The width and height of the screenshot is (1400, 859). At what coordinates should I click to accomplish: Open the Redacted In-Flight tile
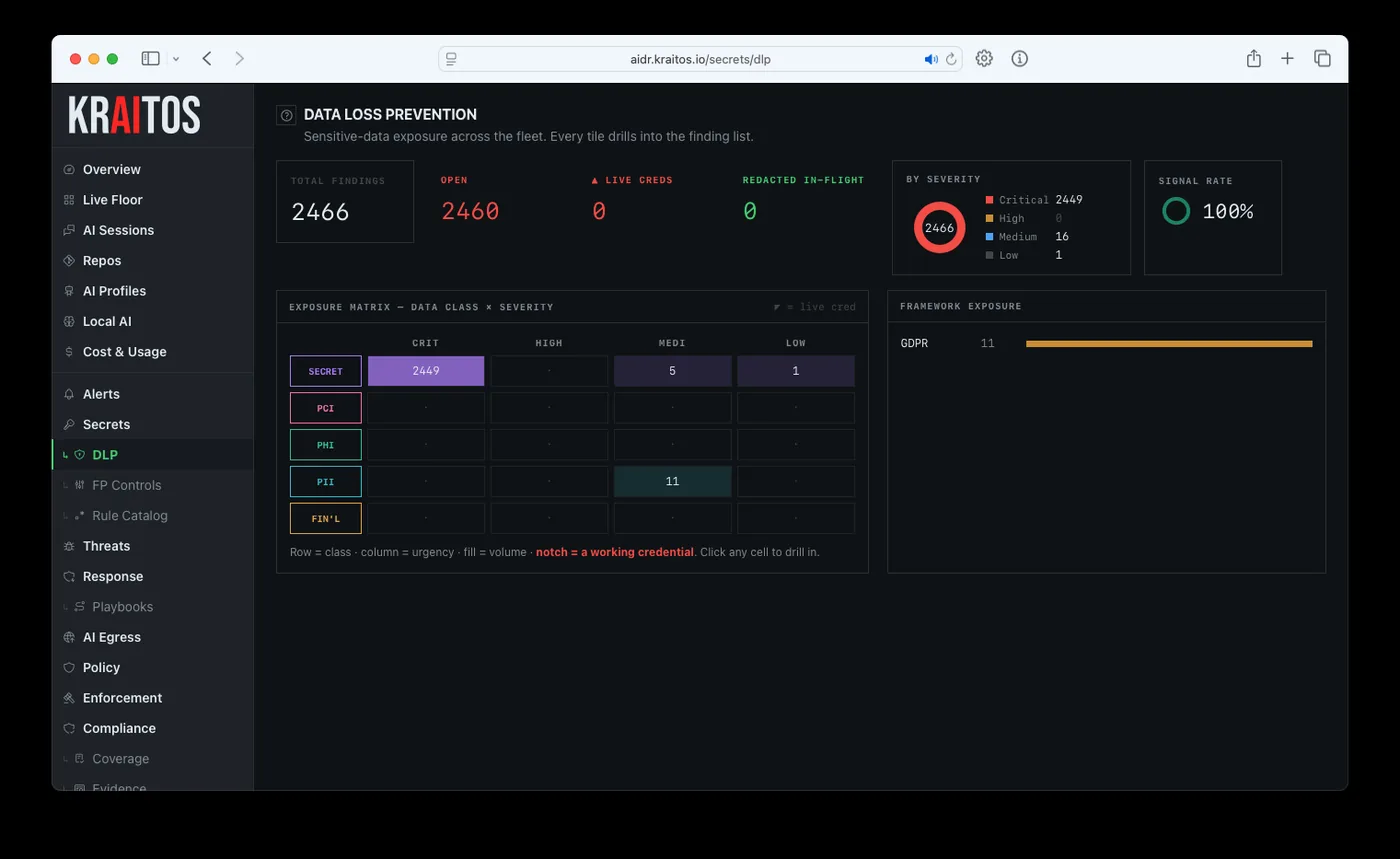(x=803, y=201)
